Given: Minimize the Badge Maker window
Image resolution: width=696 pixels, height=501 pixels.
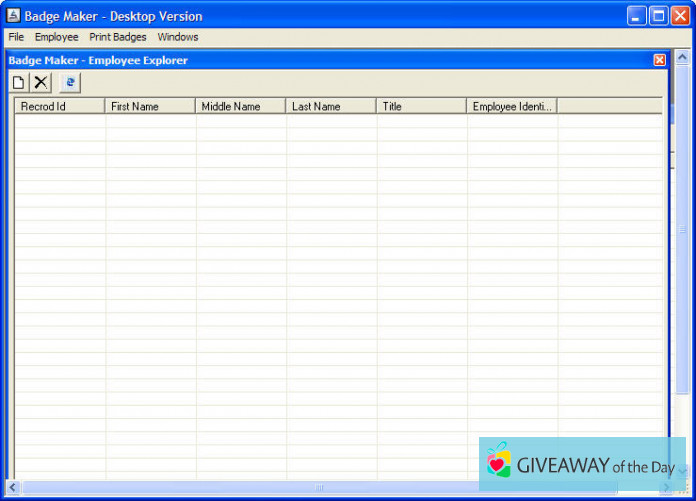Looking at the screenshot, I should 637,16.
